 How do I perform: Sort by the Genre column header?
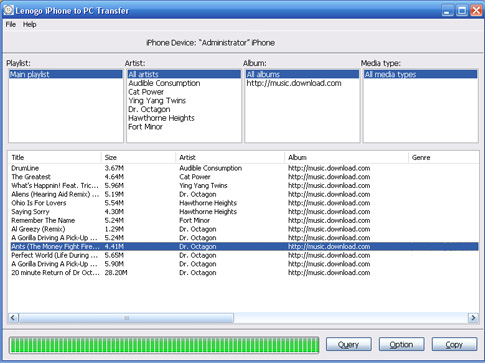tap(443, 157)
